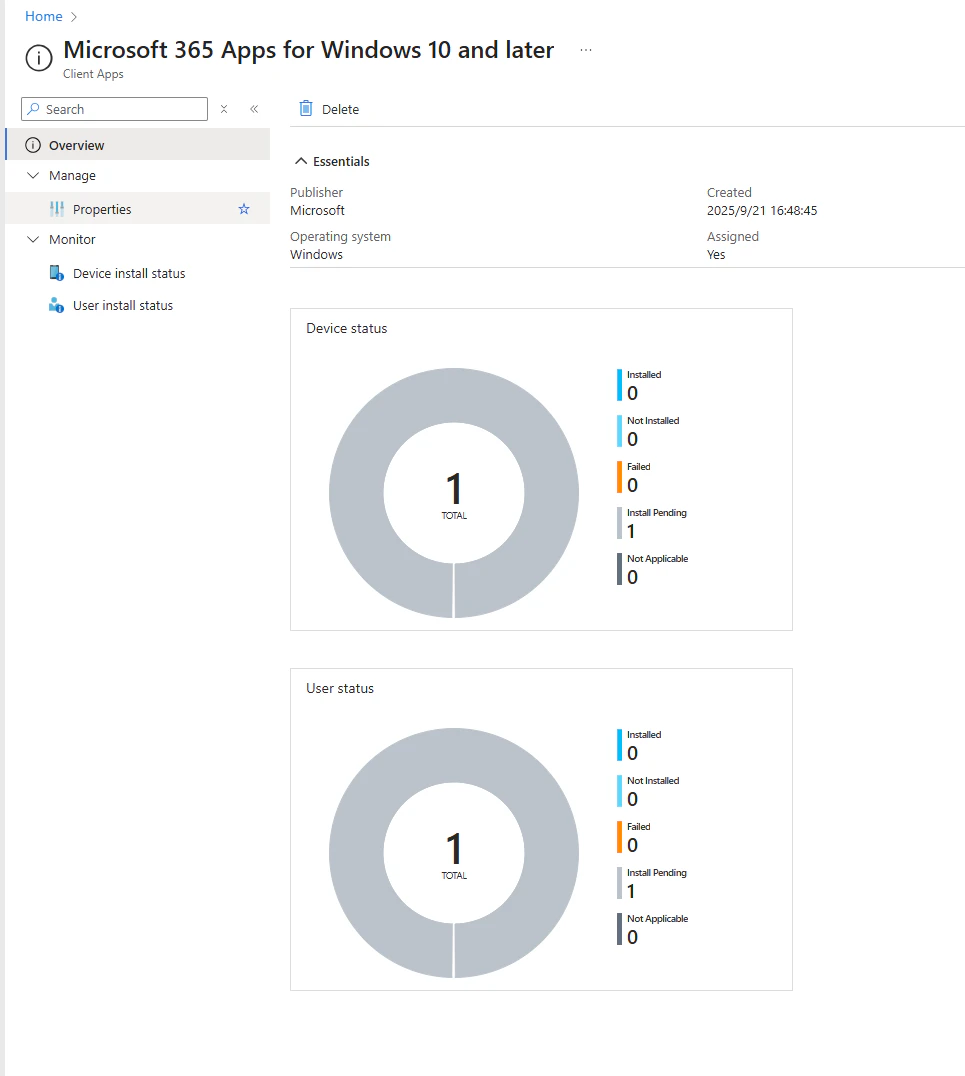Favorite Properties with the star icon
Image resolution: width=965 pixels, height=1076 pixels.
[x=244, y=209]
